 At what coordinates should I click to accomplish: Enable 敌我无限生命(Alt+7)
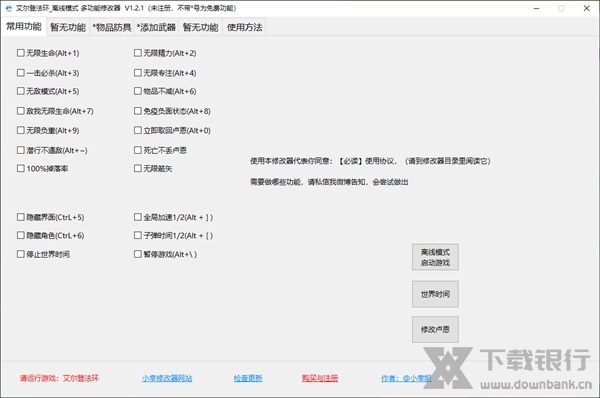click(55, 111)
